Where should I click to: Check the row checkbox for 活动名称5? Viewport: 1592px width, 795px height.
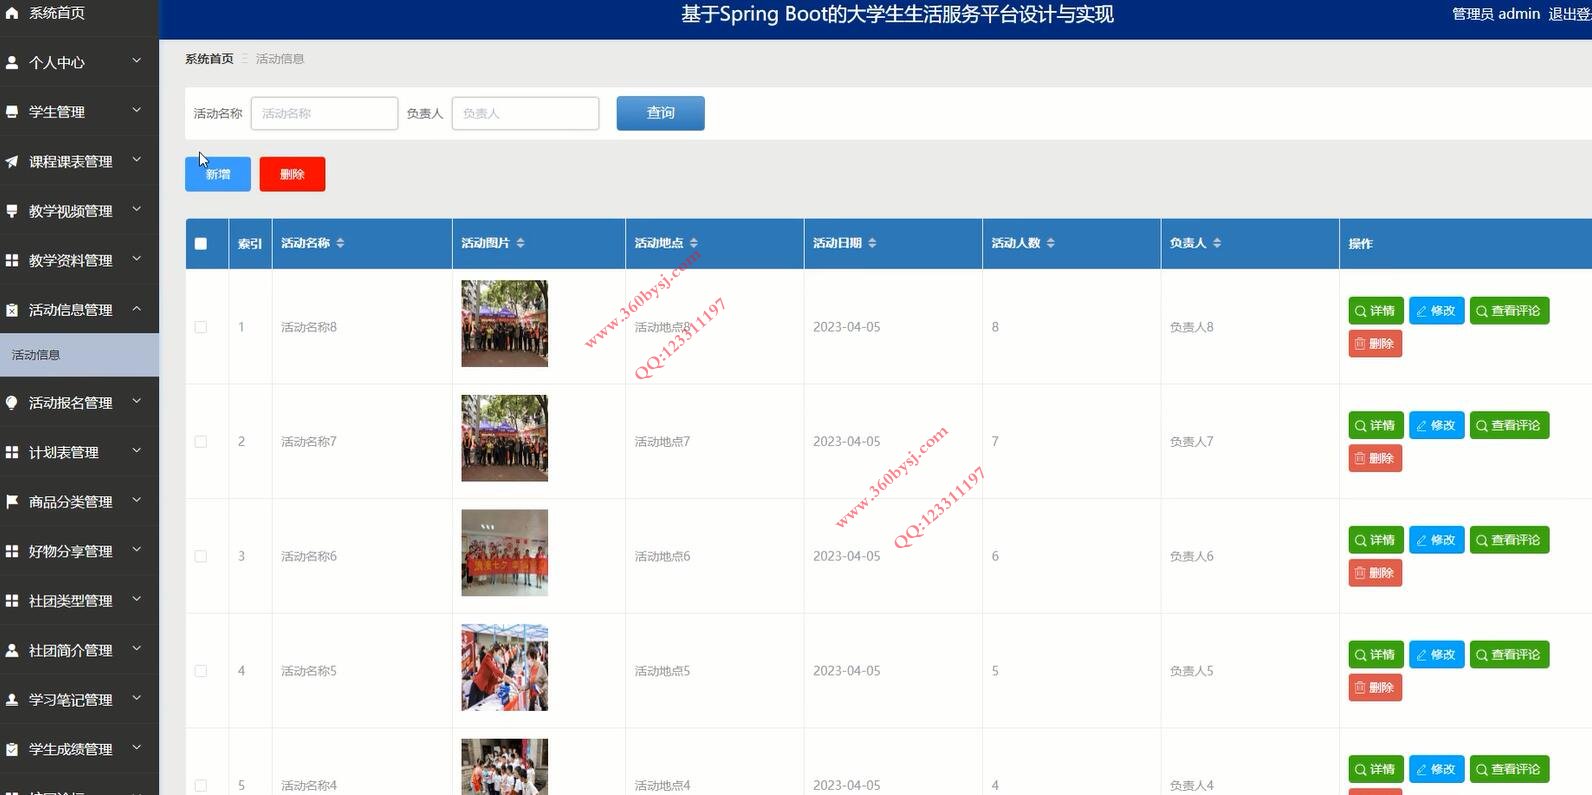pyautogui.click(x=201, y=671)
